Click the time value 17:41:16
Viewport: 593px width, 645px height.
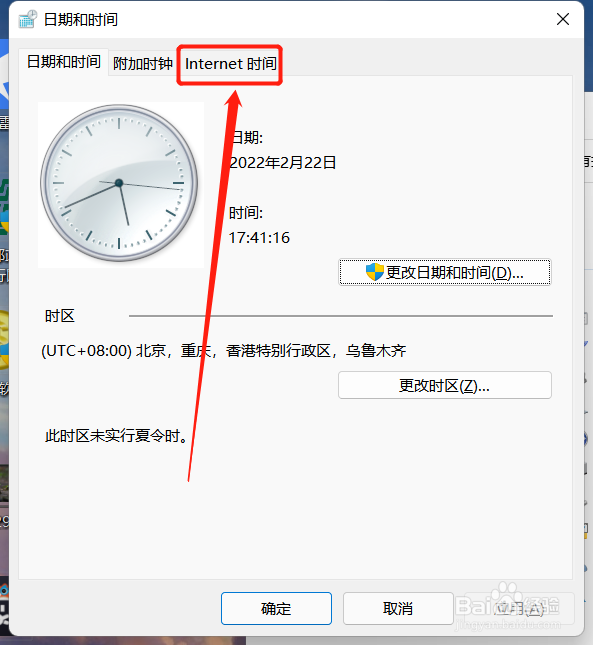(x=259, y=237)
